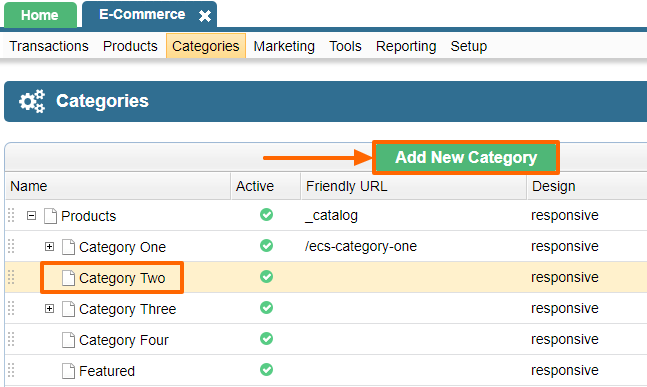Image resolution: width=647 pixels, height=387 pixels.
Task: Grab the drag handle on Products row
Action: coord(11,215)
